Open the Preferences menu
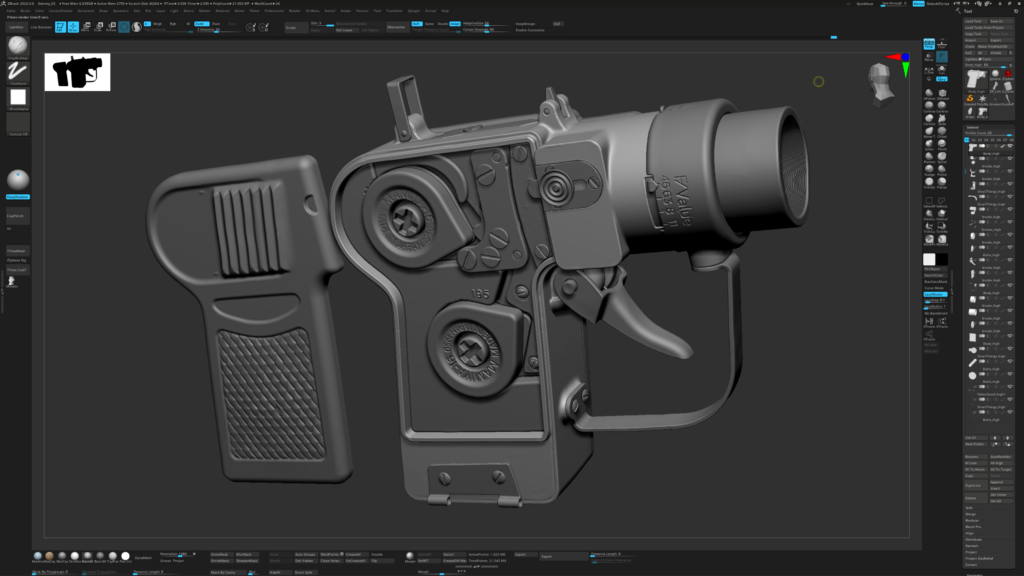This screenshot has height=576, width=1024. [273, 11]
